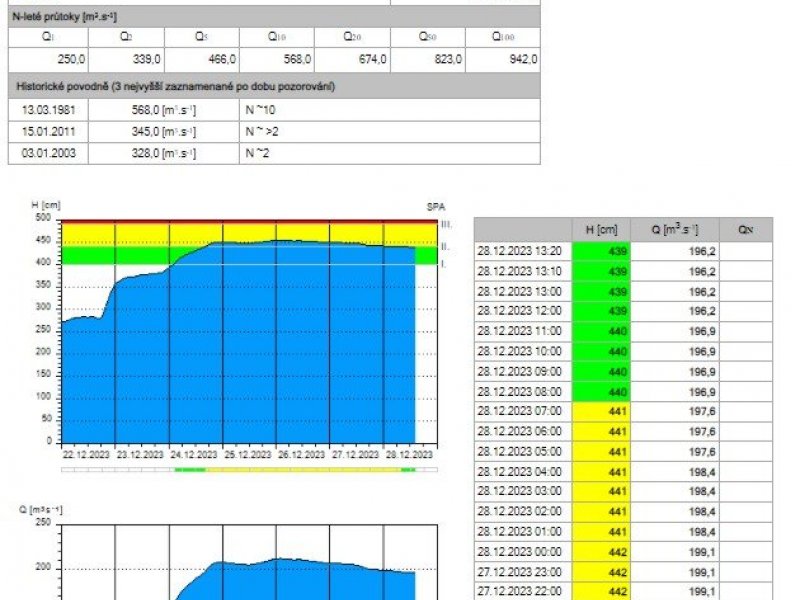This screenshot has width=800, height=600.
Task: Select 25.12.2023 on water level chart axis
Action: point(249,454)
